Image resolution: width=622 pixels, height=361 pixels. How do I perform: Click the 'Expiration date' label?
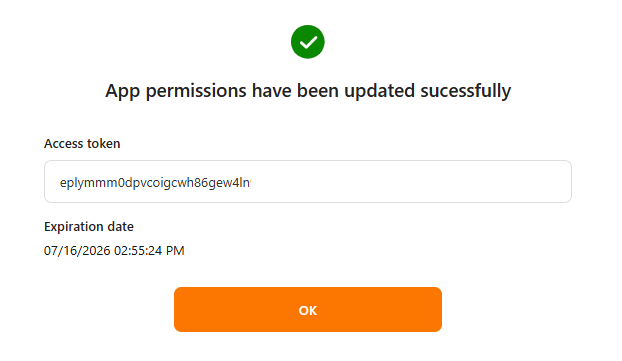pos(89,227)
